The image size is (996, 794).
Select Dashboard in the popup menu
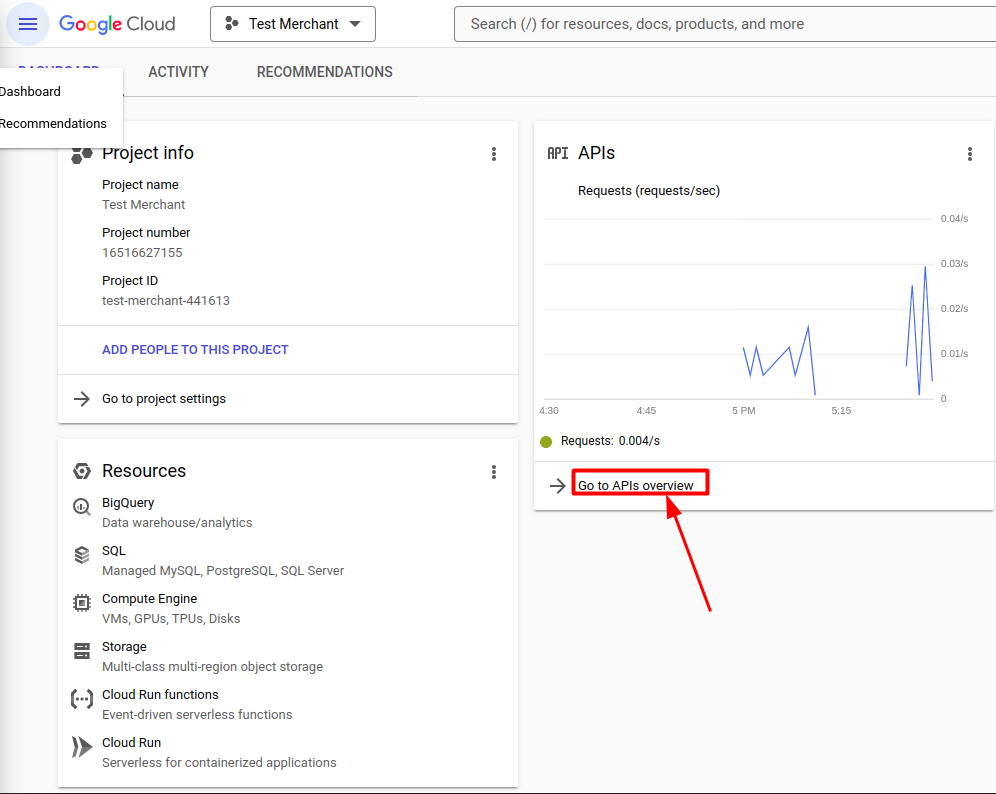coord(30,91)
